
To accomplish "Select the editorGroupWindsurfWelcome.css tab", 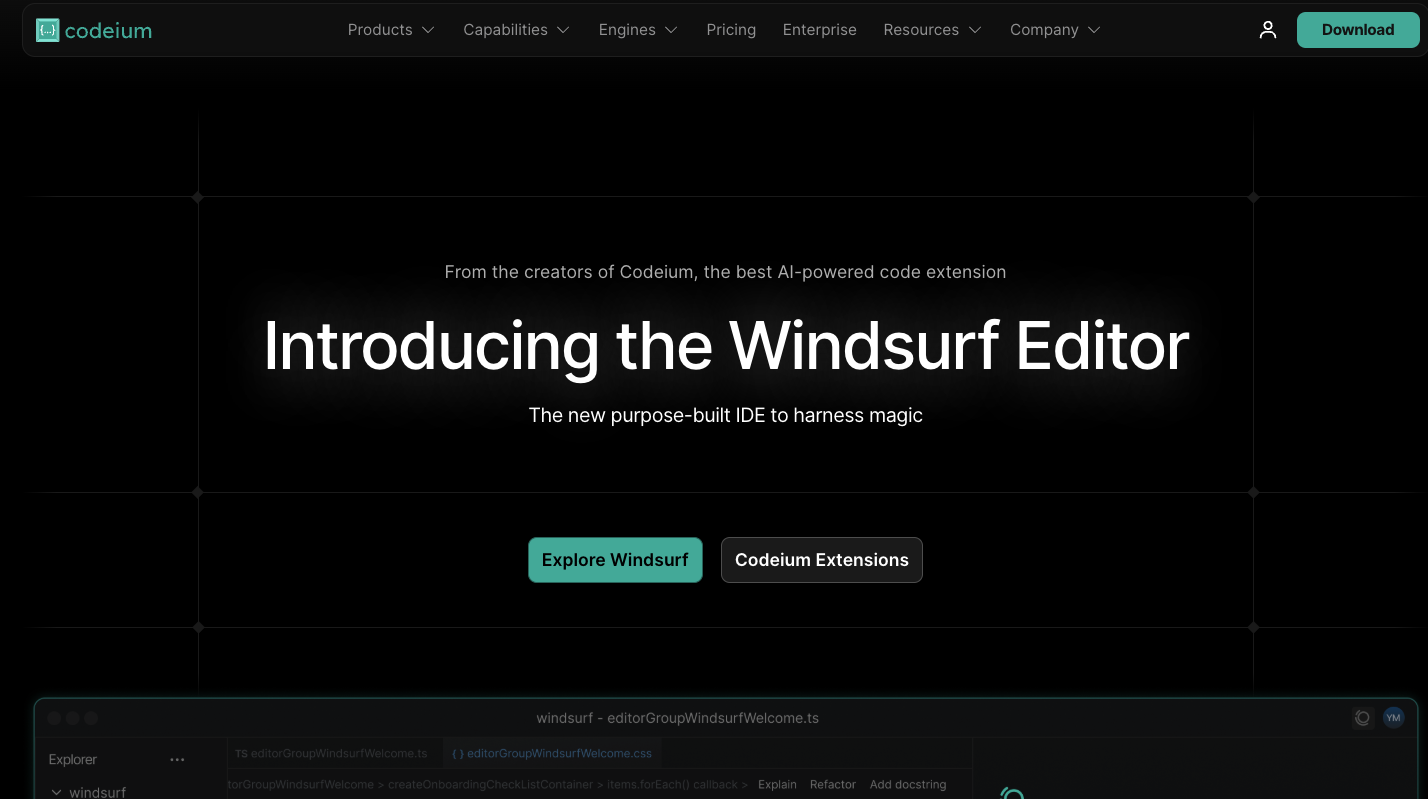I will (x=552, y=753).
